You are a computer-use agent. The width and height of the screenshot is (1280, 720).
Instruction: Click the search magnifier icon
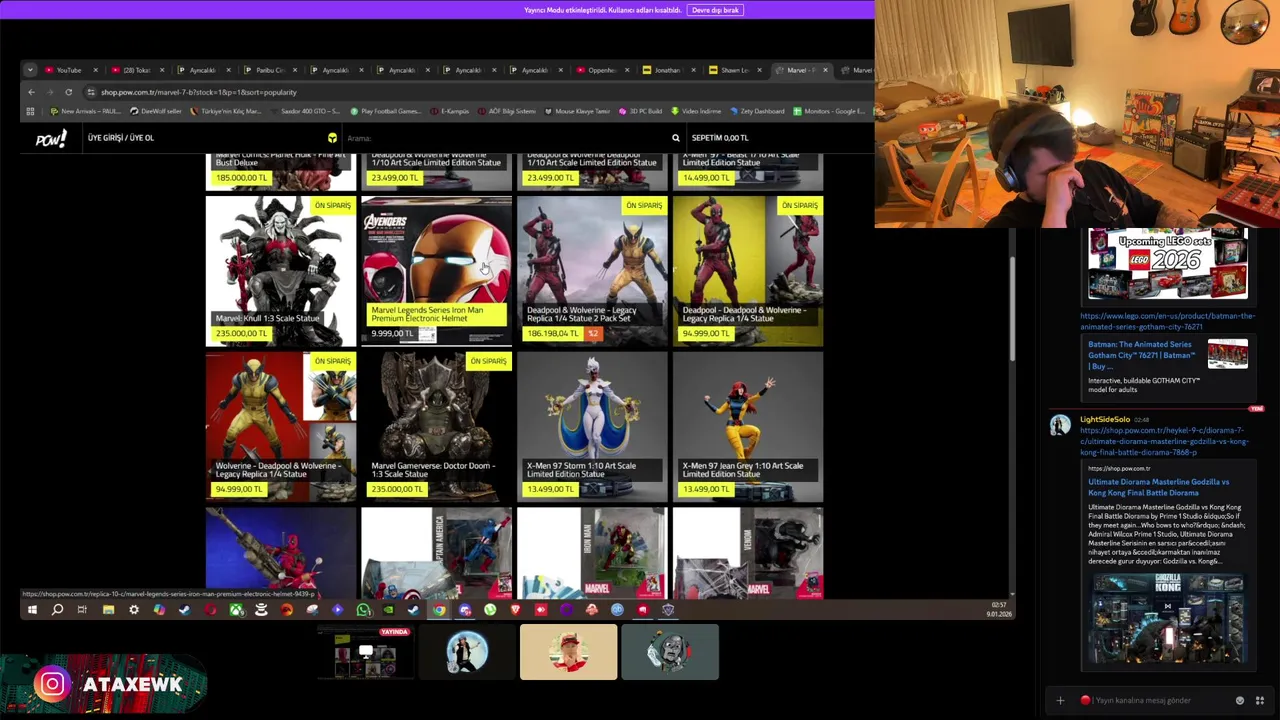coord(675,138)
